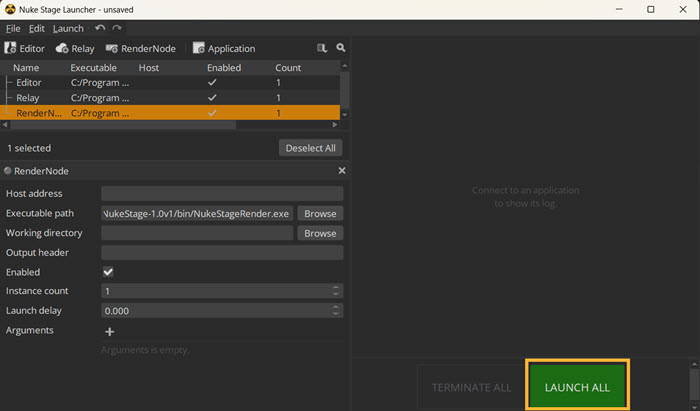Image resolution: width=700 pixels, height=411 pixels.
Task: Click the search magnifier icon
Action: pyautogui.click(x=341, y=48)
